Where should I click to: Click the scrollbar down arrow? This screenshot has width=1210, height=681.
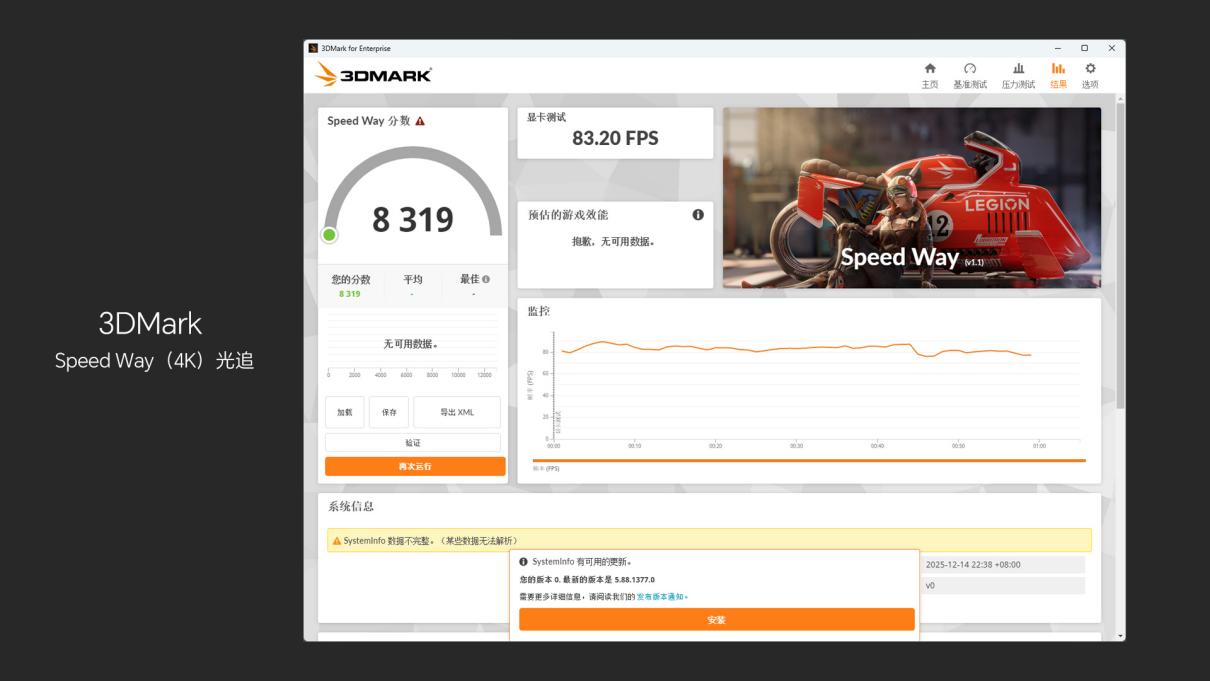click(x=1120, y=635)
